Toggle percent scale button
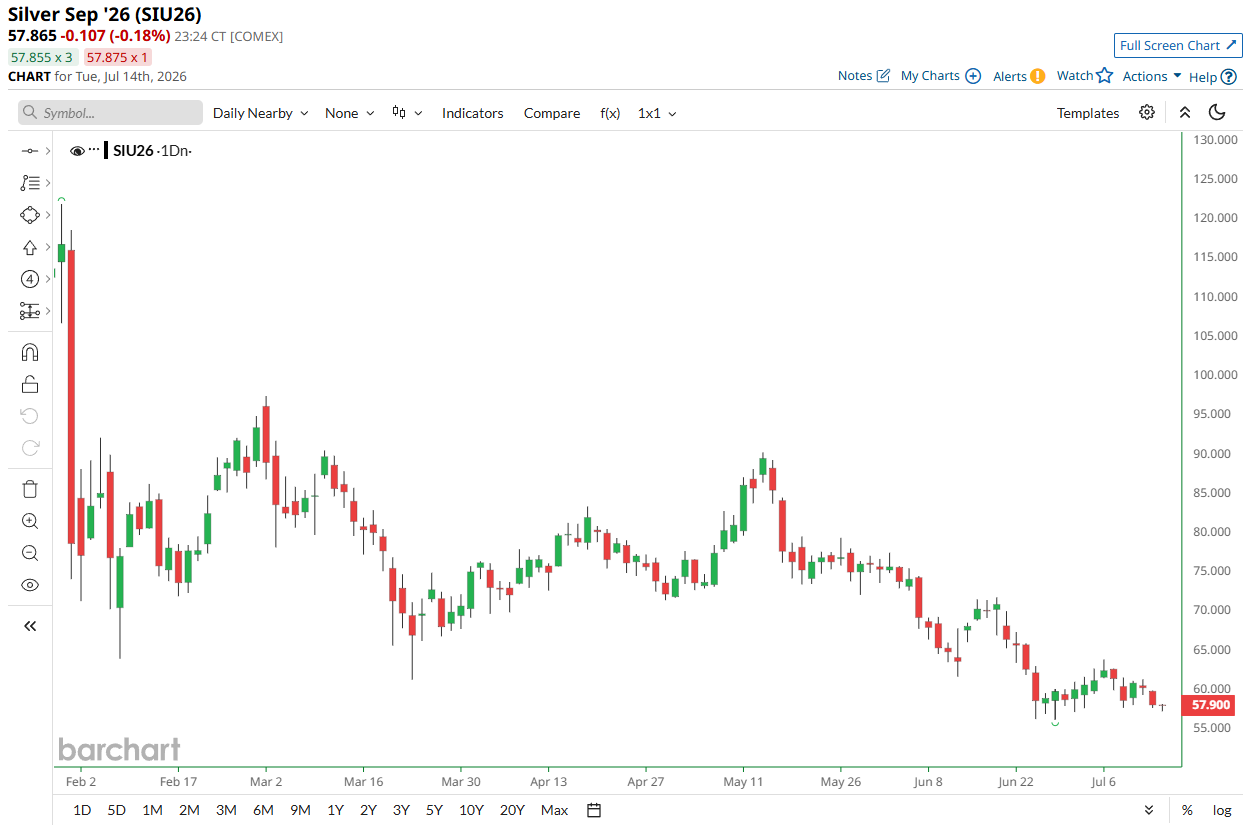Image resolution: width=1253 pixels, height=828 pixels. coord(1187,810)
